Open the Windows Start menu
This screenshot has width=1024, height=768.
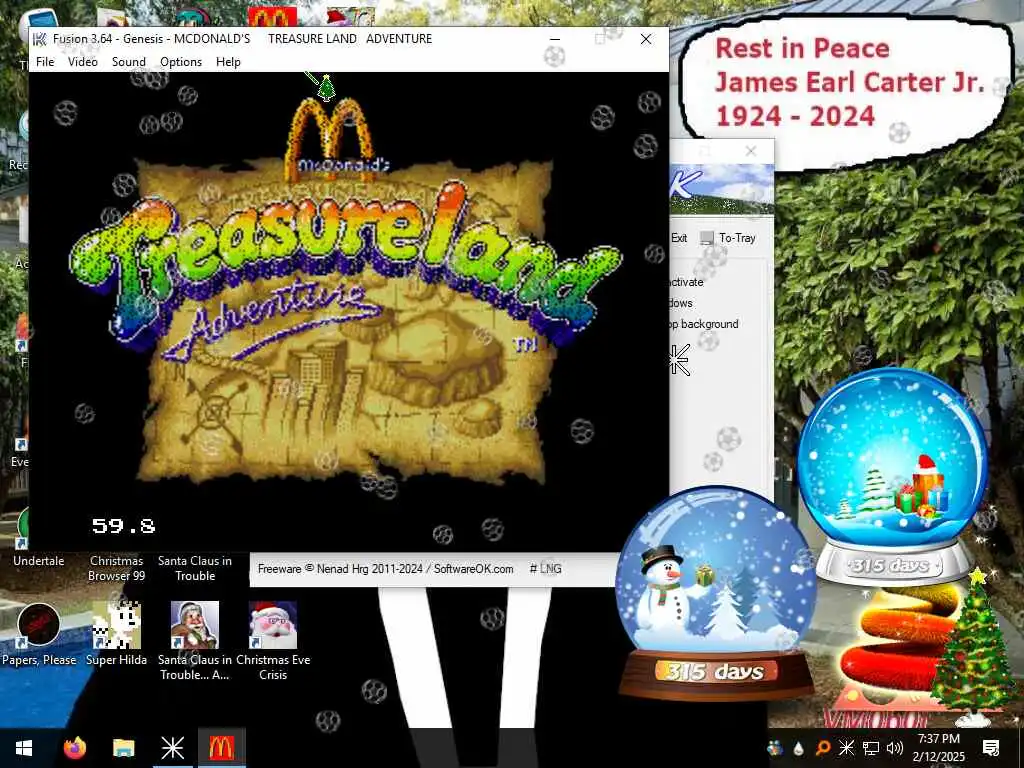click(x=24, y=748)
